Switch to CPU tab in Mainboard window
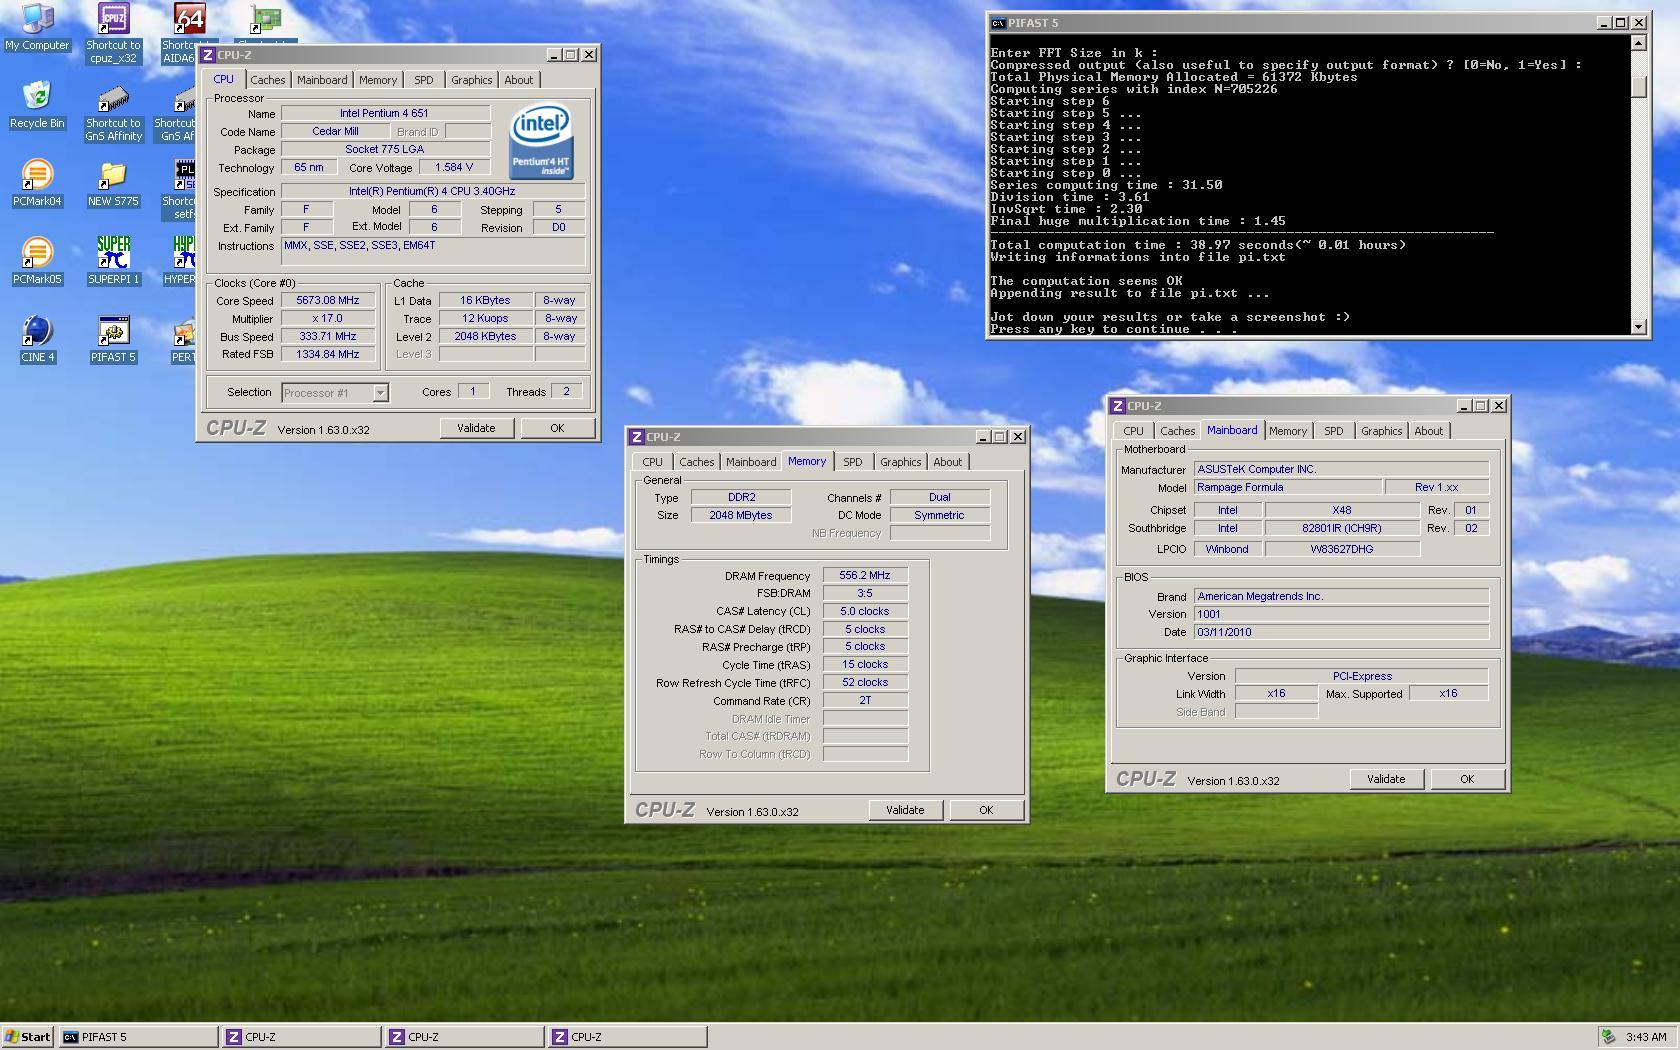The image size is (1680, 1050). point(1133,431)
